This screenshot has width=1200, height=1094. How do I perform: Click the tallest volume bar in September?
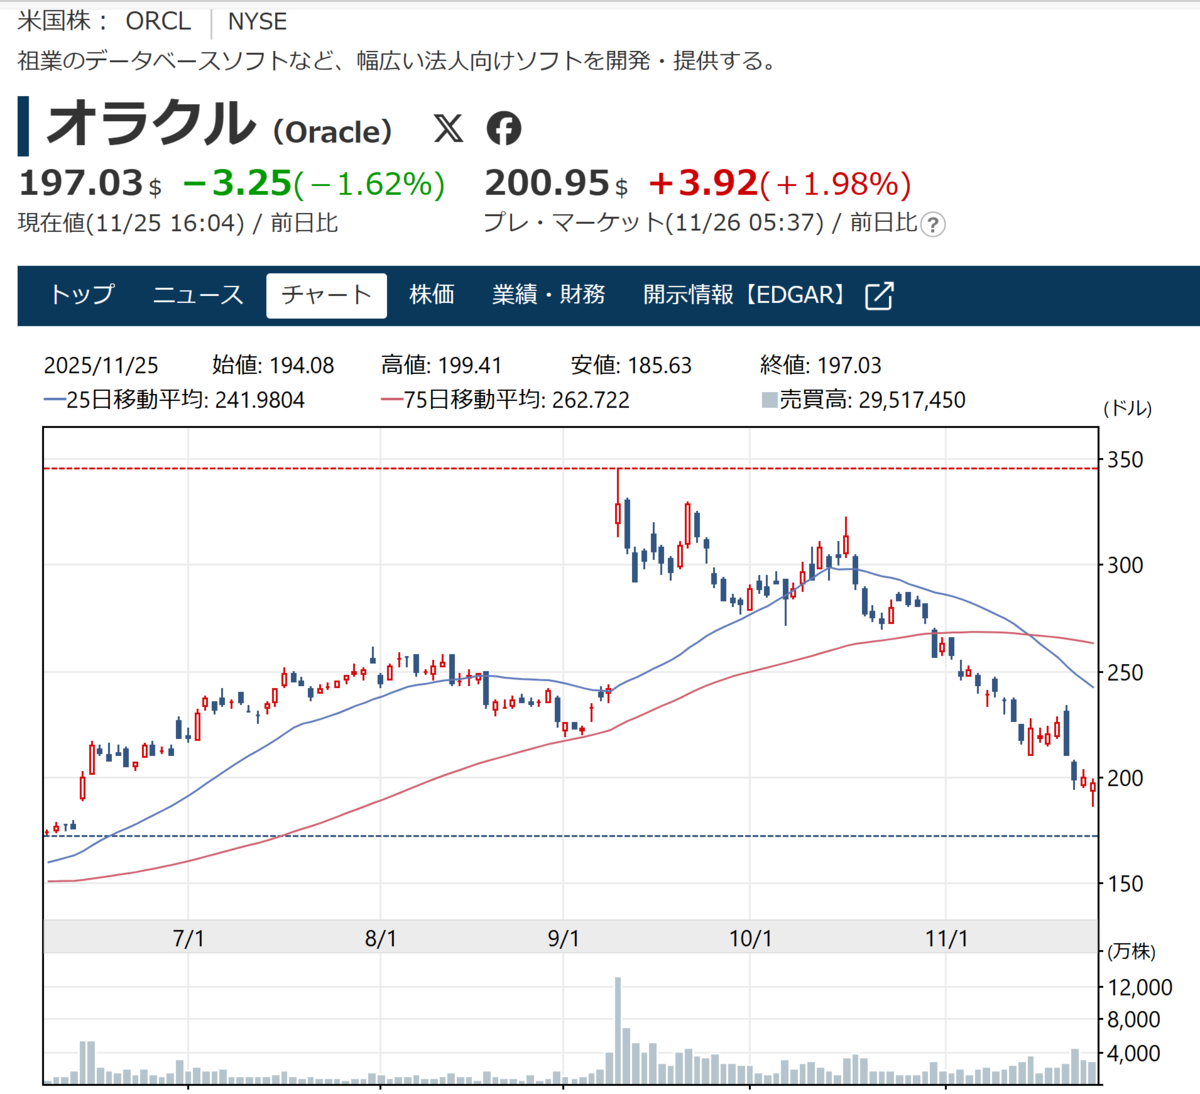pyautogui.click(x=618, y=1031)
